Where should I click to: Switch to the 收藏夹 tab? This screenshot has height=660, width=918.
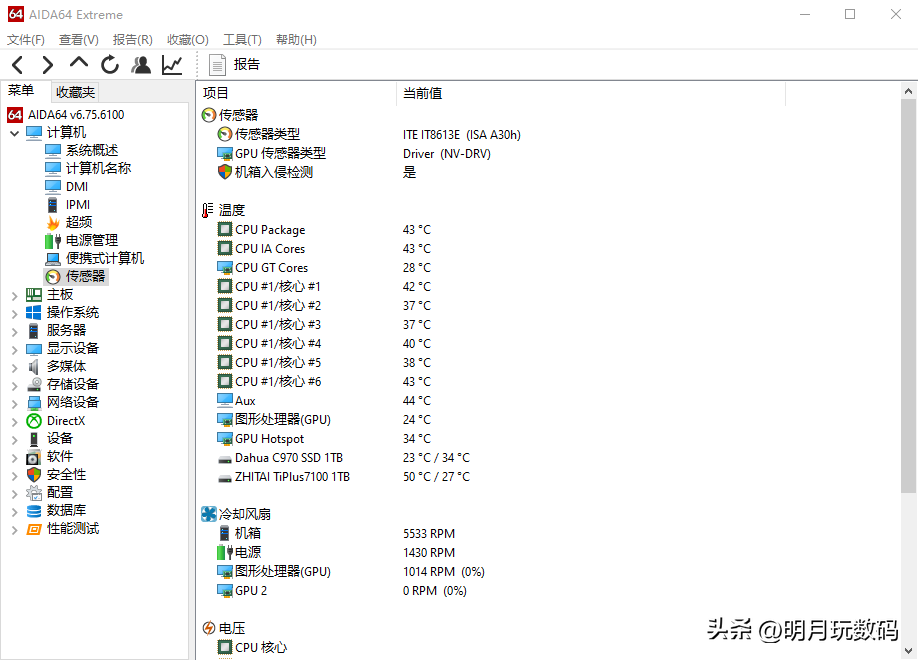75,92
